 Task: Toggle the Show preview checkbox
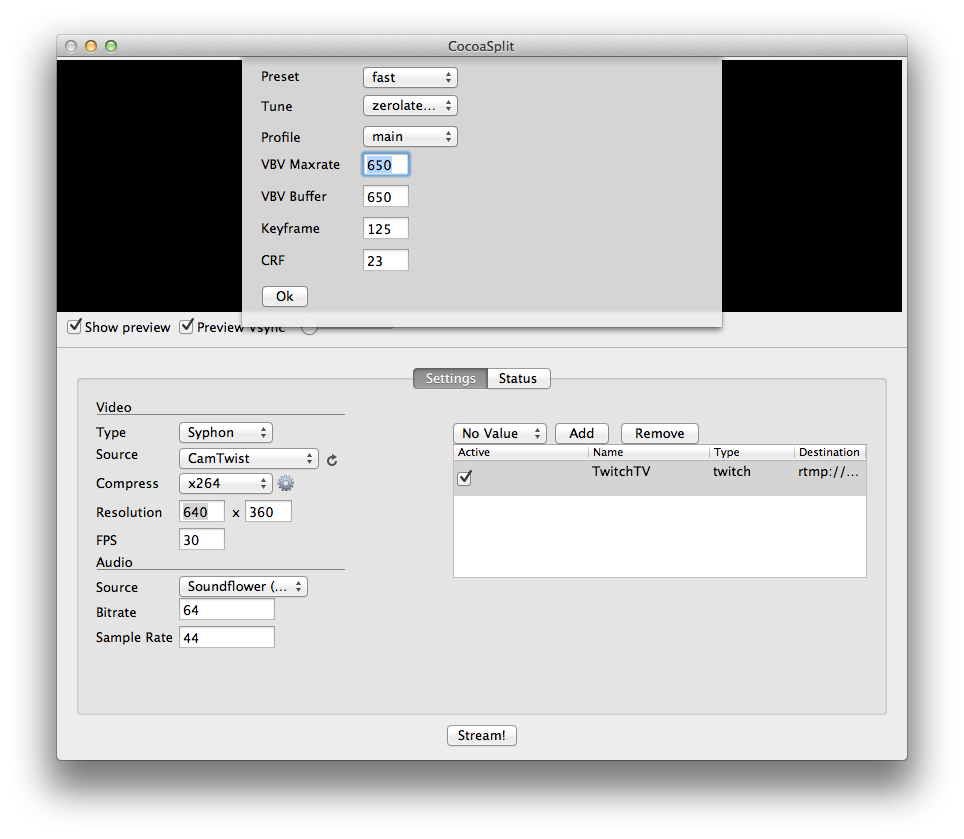(x=75, y=327)
